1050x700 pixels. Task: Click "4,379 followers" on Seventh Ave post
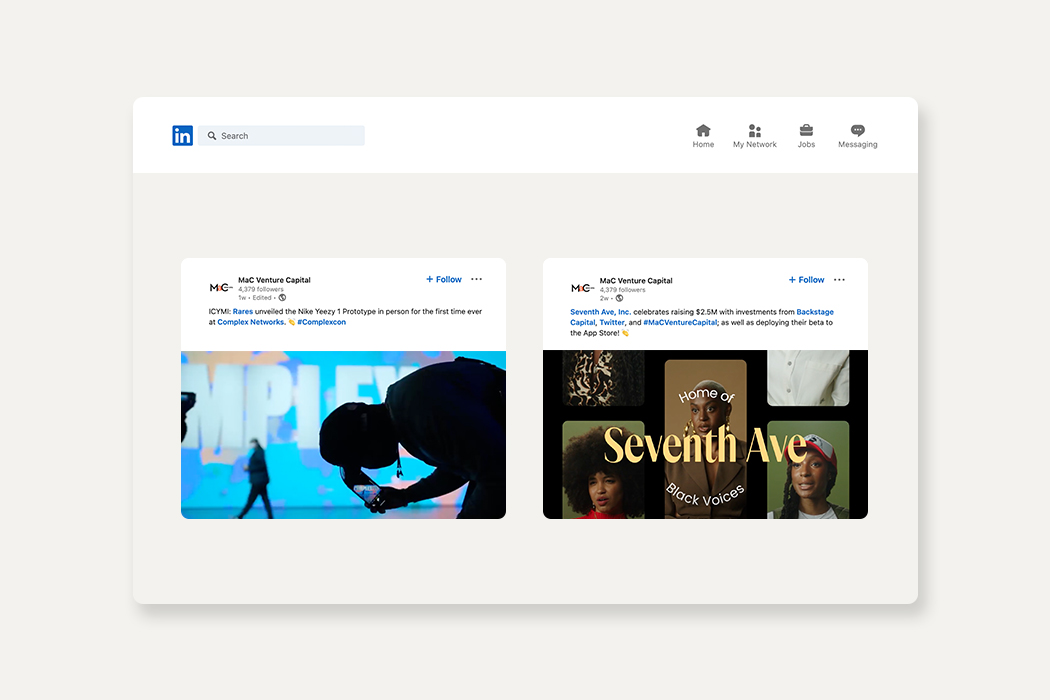tap(623, 290)
